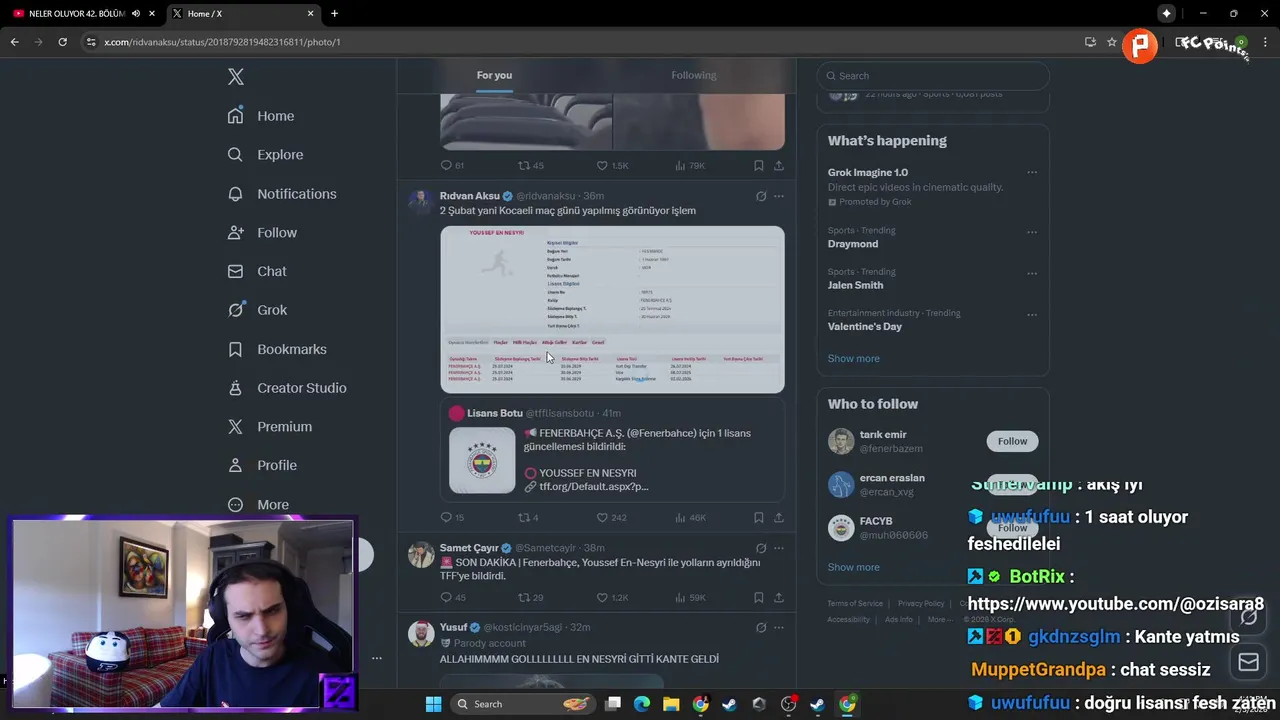Open more options on Yusuf's post

tap(779, 628)
